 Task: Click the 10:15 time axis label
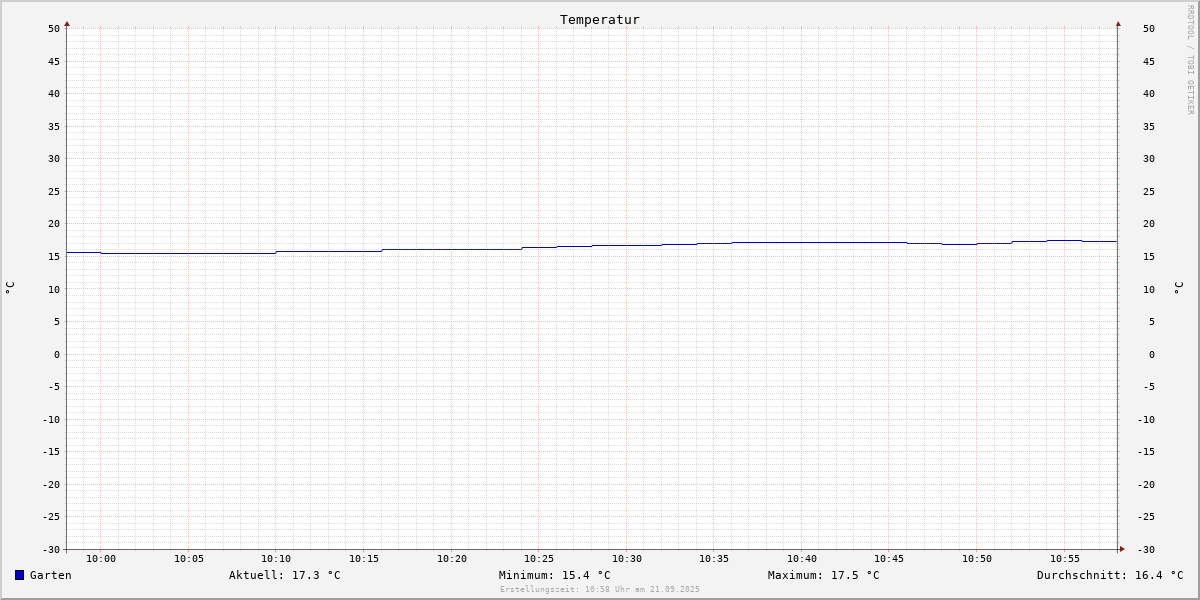coord(364,559)
